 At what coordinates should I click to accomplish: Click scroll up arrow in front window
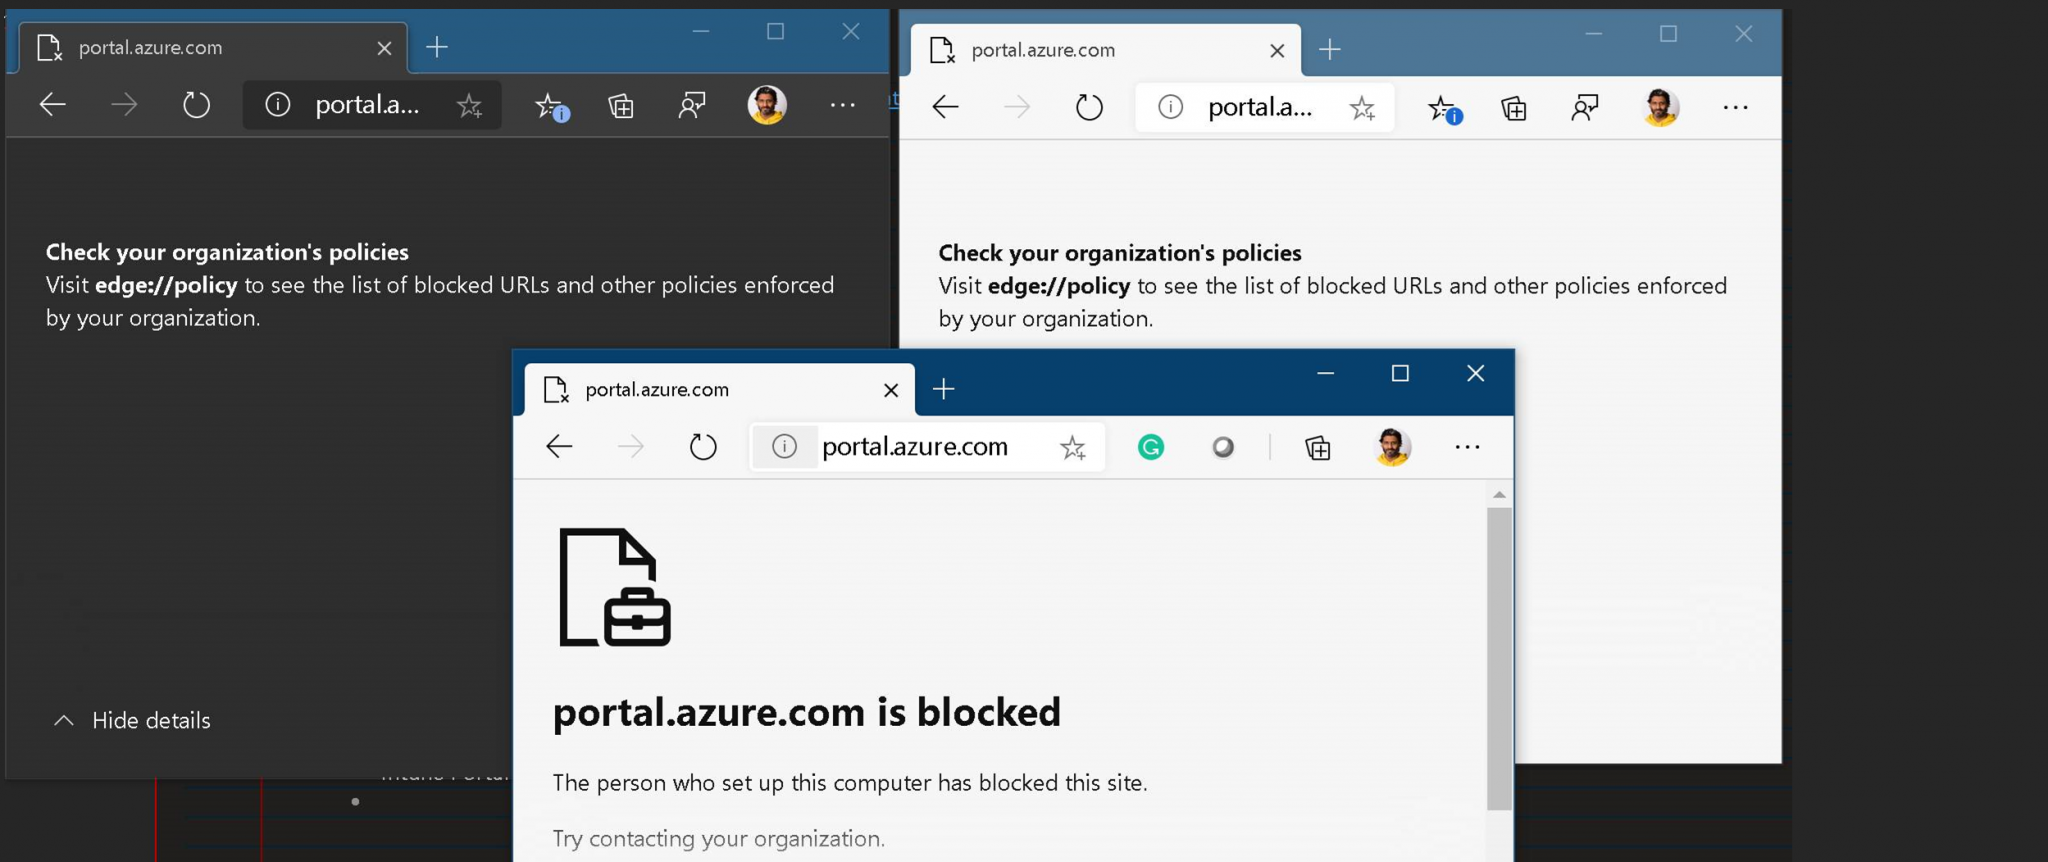click(1499, 495)
